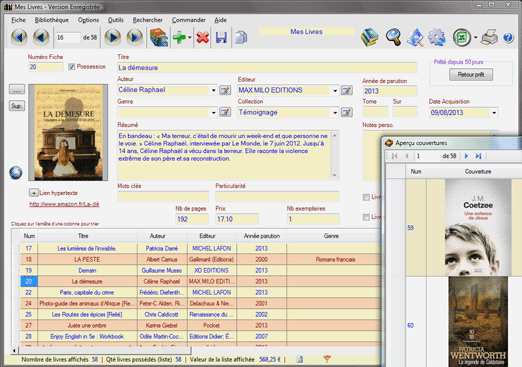The image size is (522, 367).
Task: Open settings gear icon
Action: point(437,37)
